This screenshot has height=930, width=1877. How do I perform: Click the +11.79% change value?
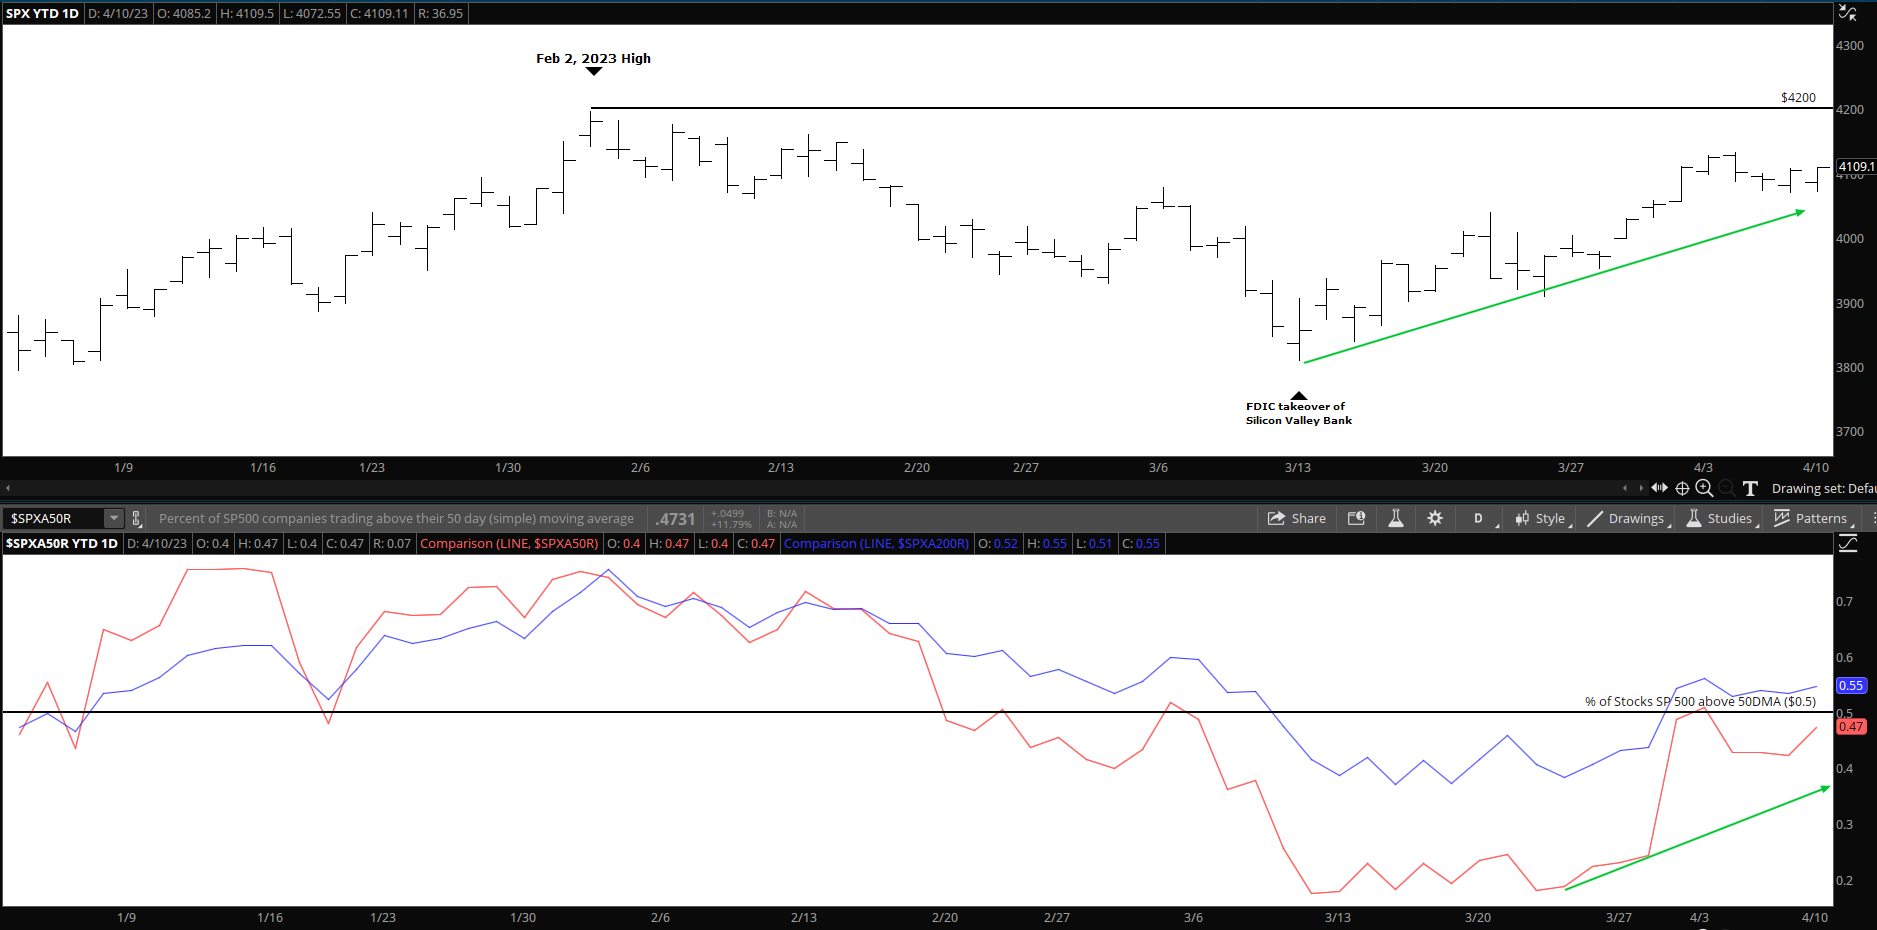pos(731,524)
